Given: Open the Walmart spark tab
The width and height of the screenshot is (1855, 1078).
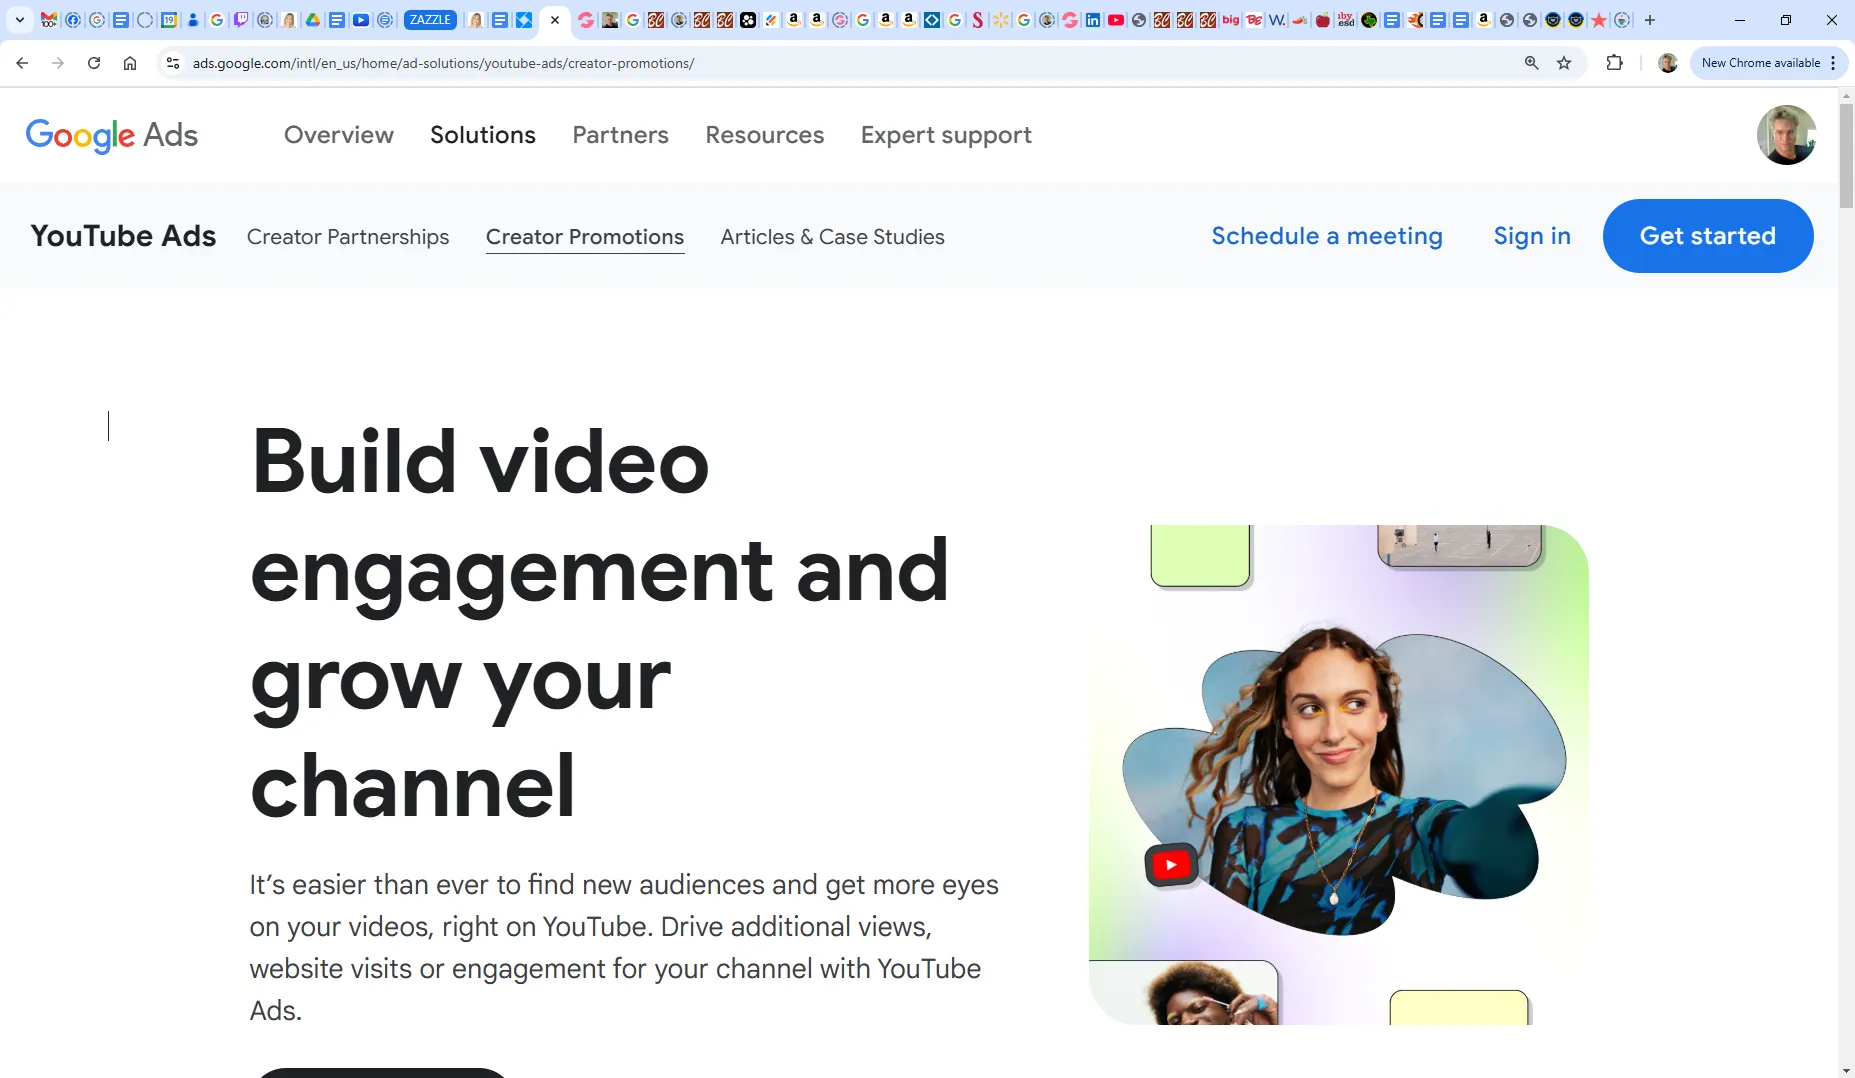Looking at the screenshot, I should (x=1000, y=20).
